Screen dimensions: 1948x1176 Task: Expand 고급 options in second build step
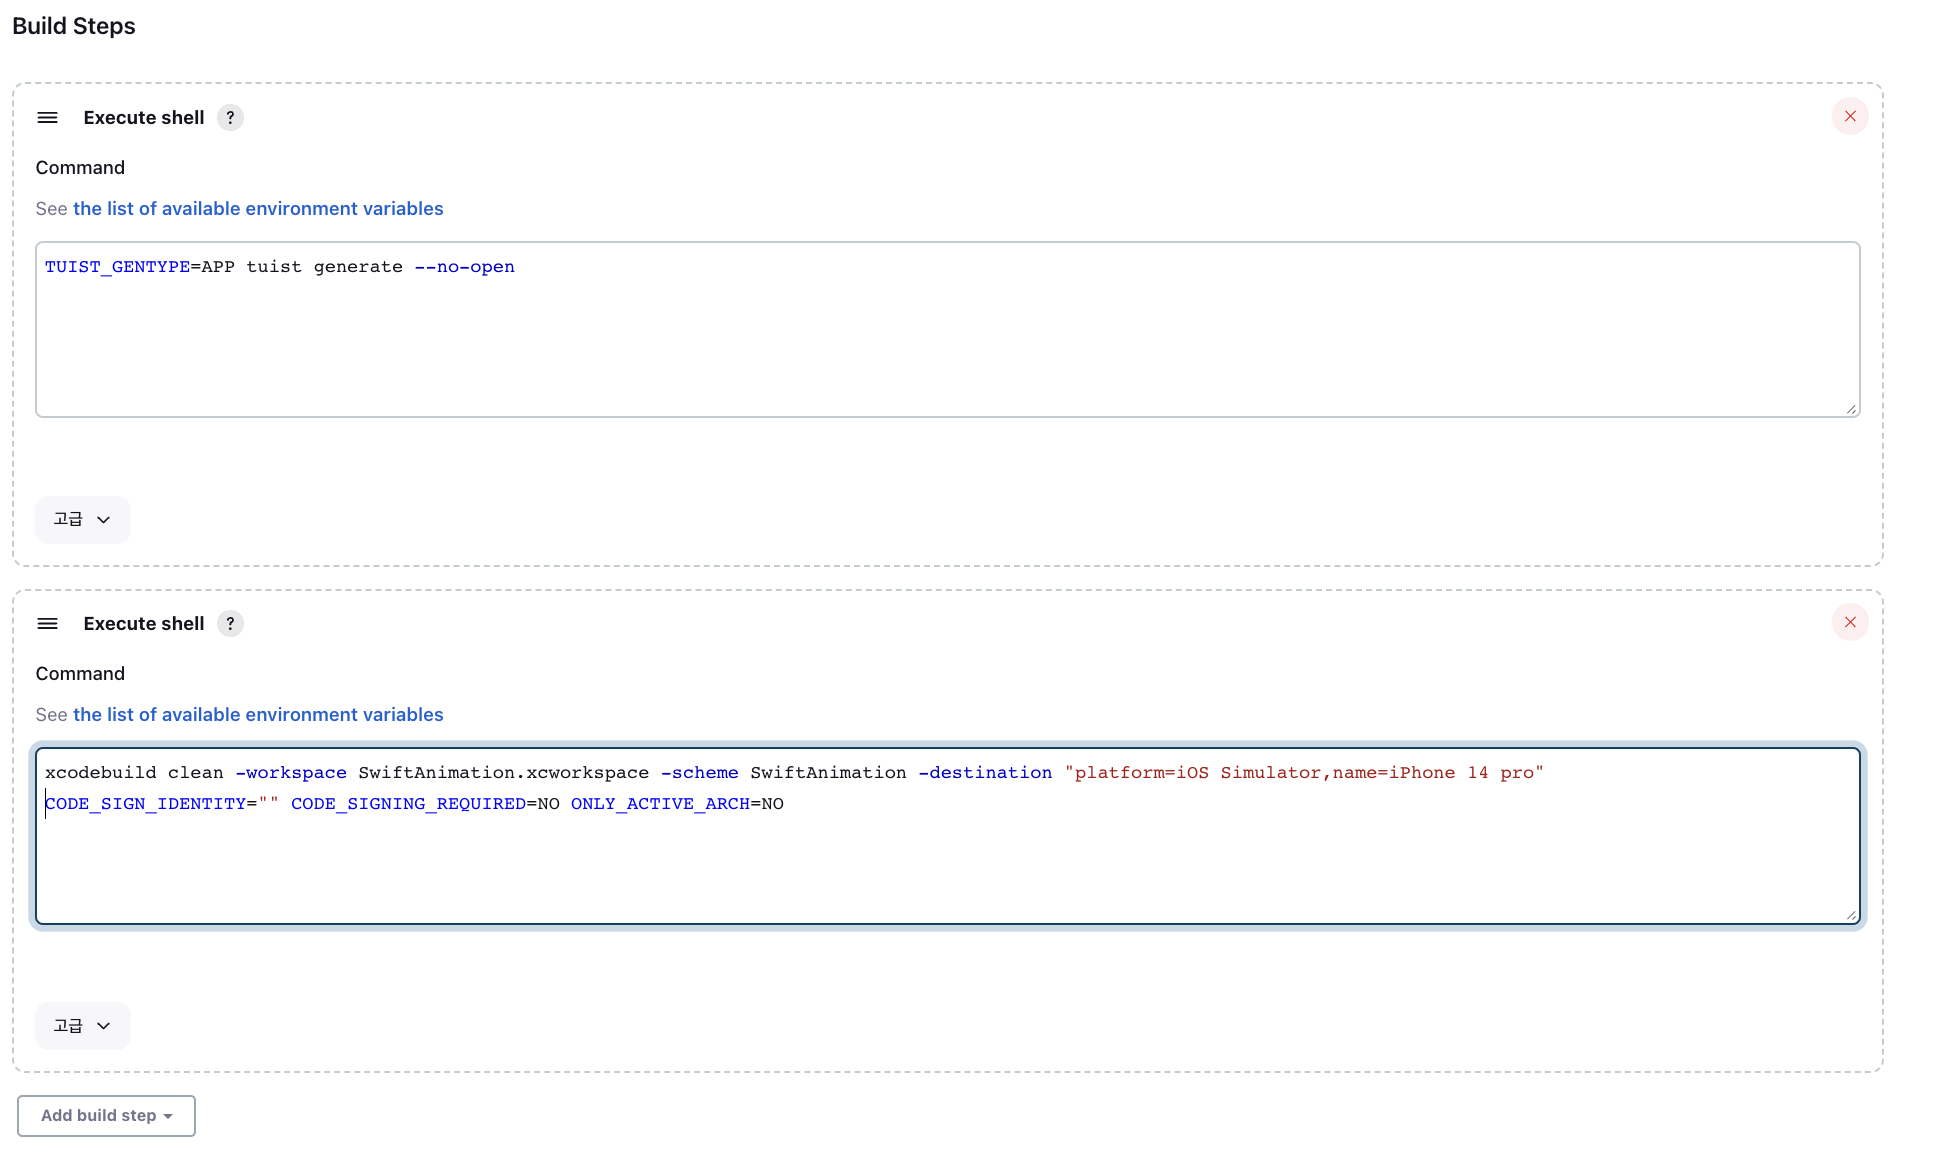pos(83,1026)
